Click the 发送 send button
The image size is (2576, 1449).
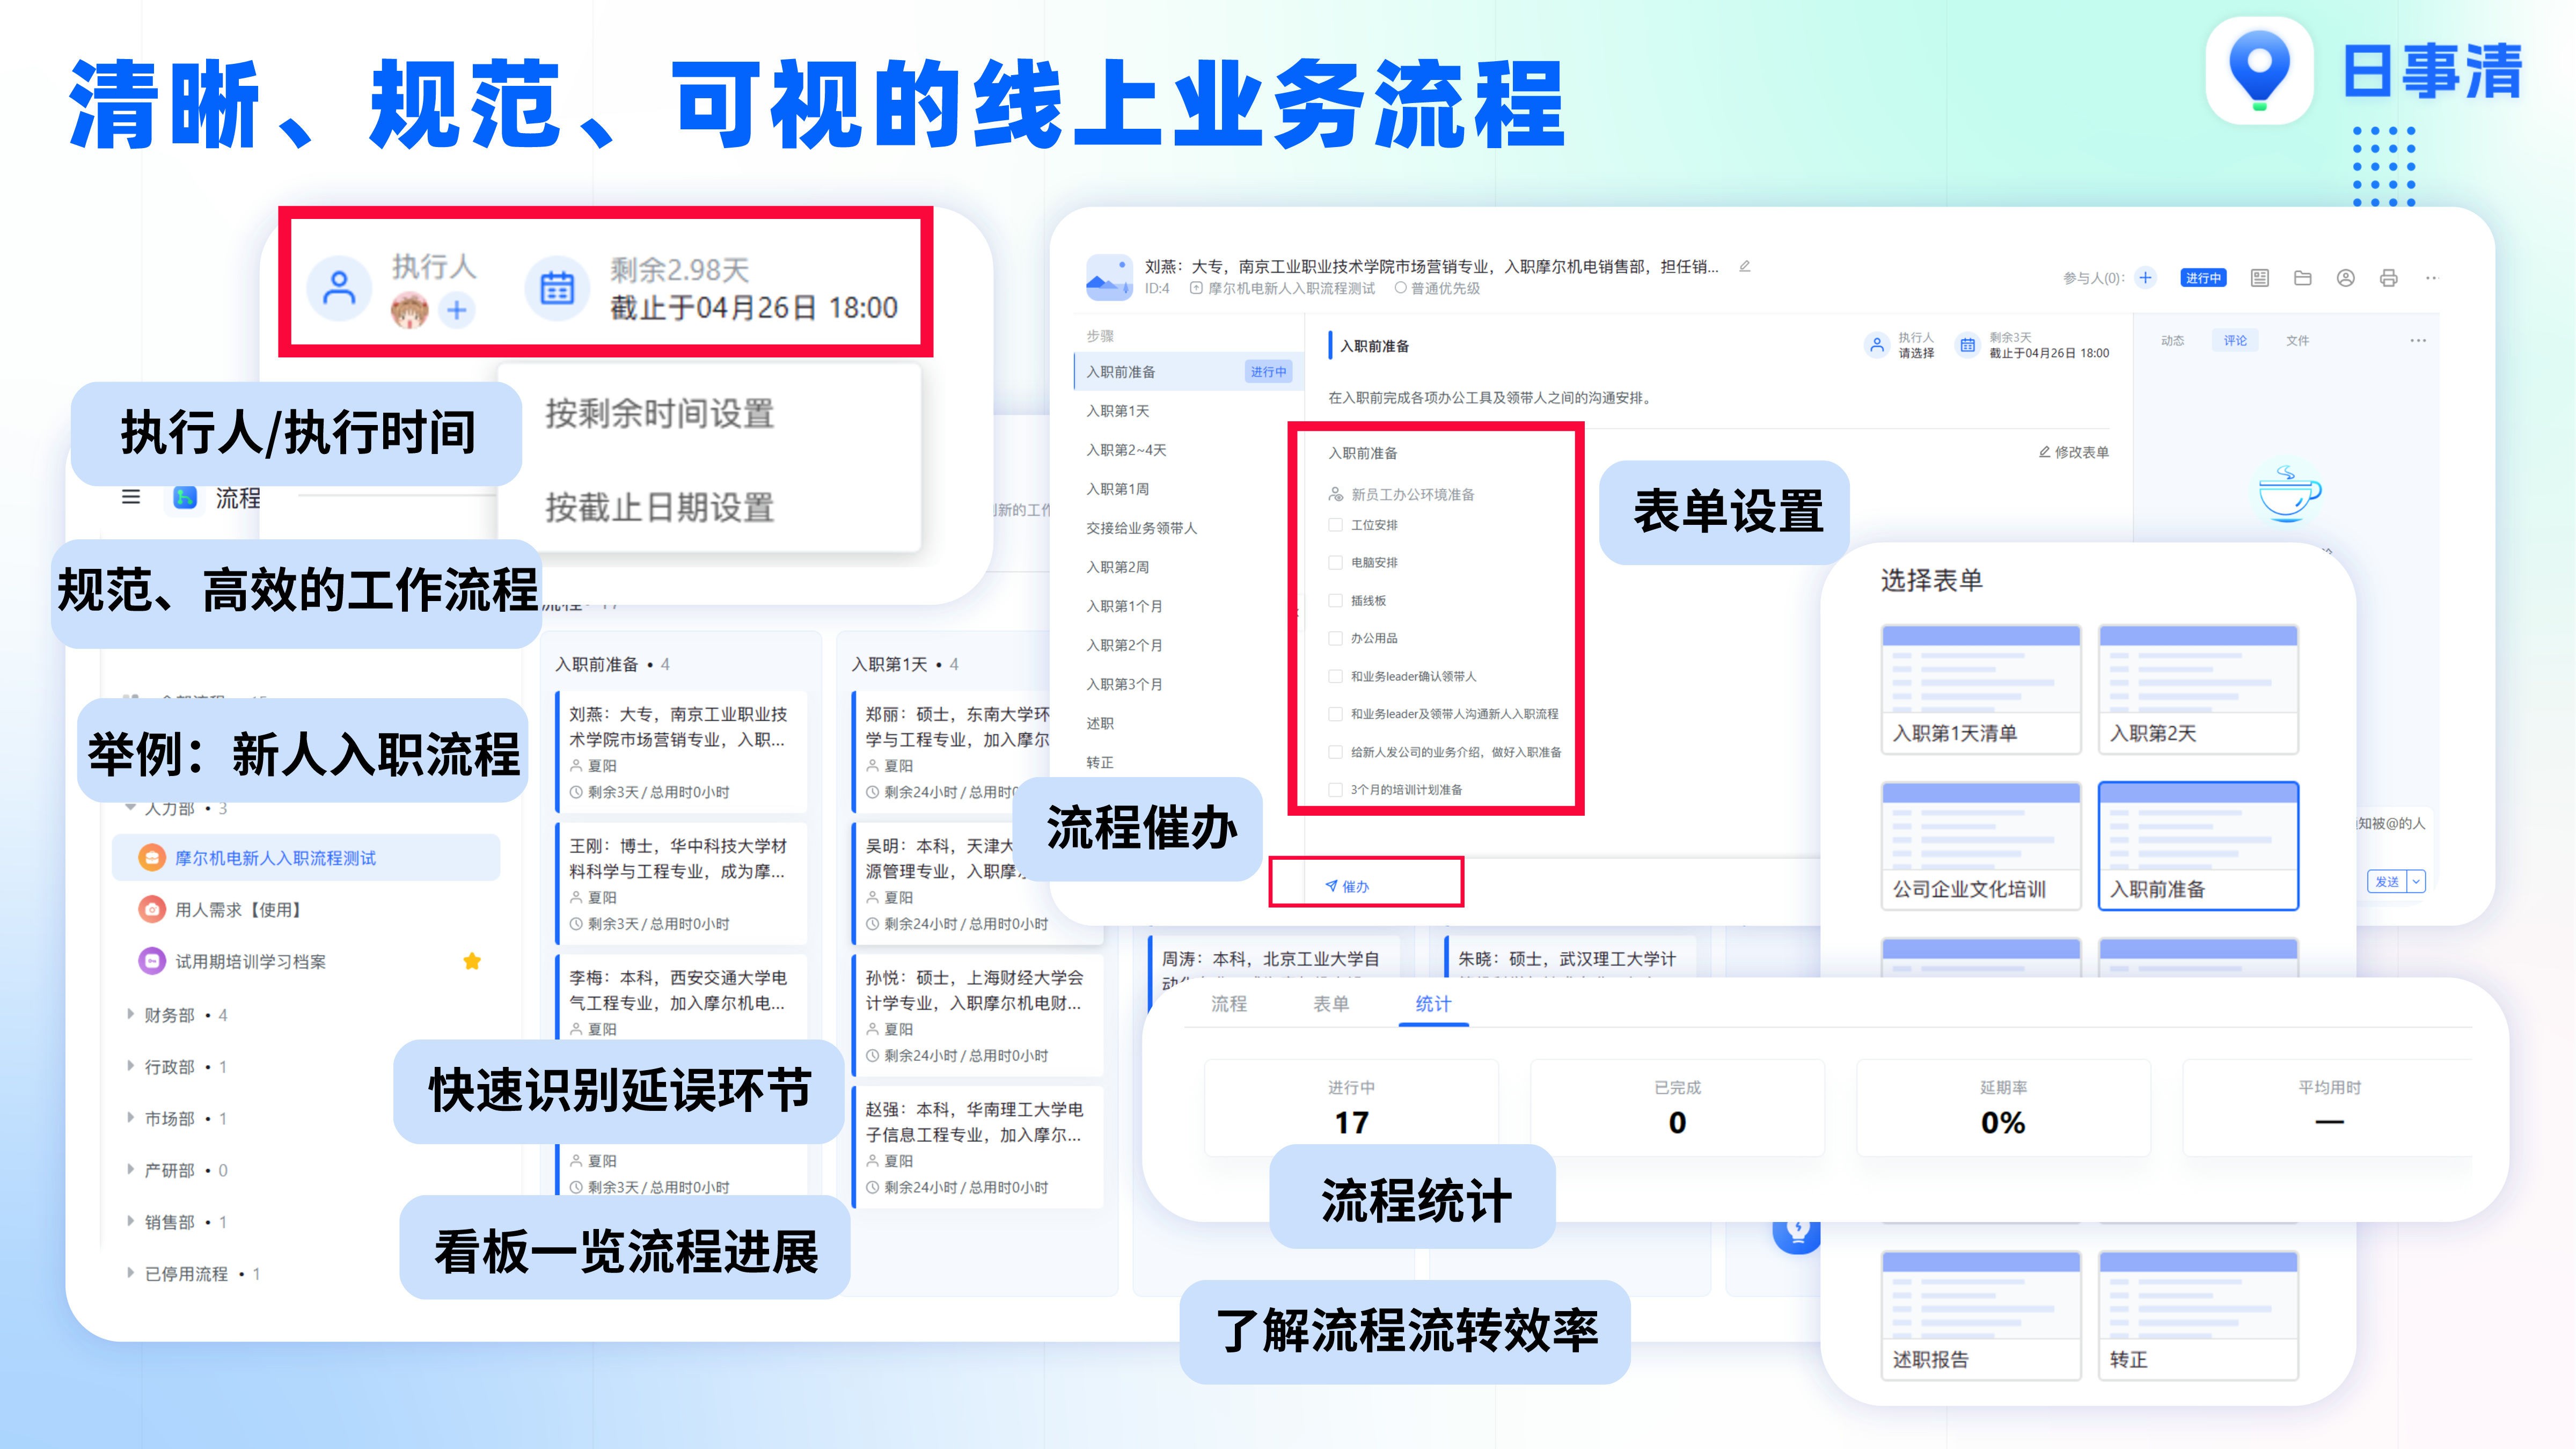[x=2388, y=881]
